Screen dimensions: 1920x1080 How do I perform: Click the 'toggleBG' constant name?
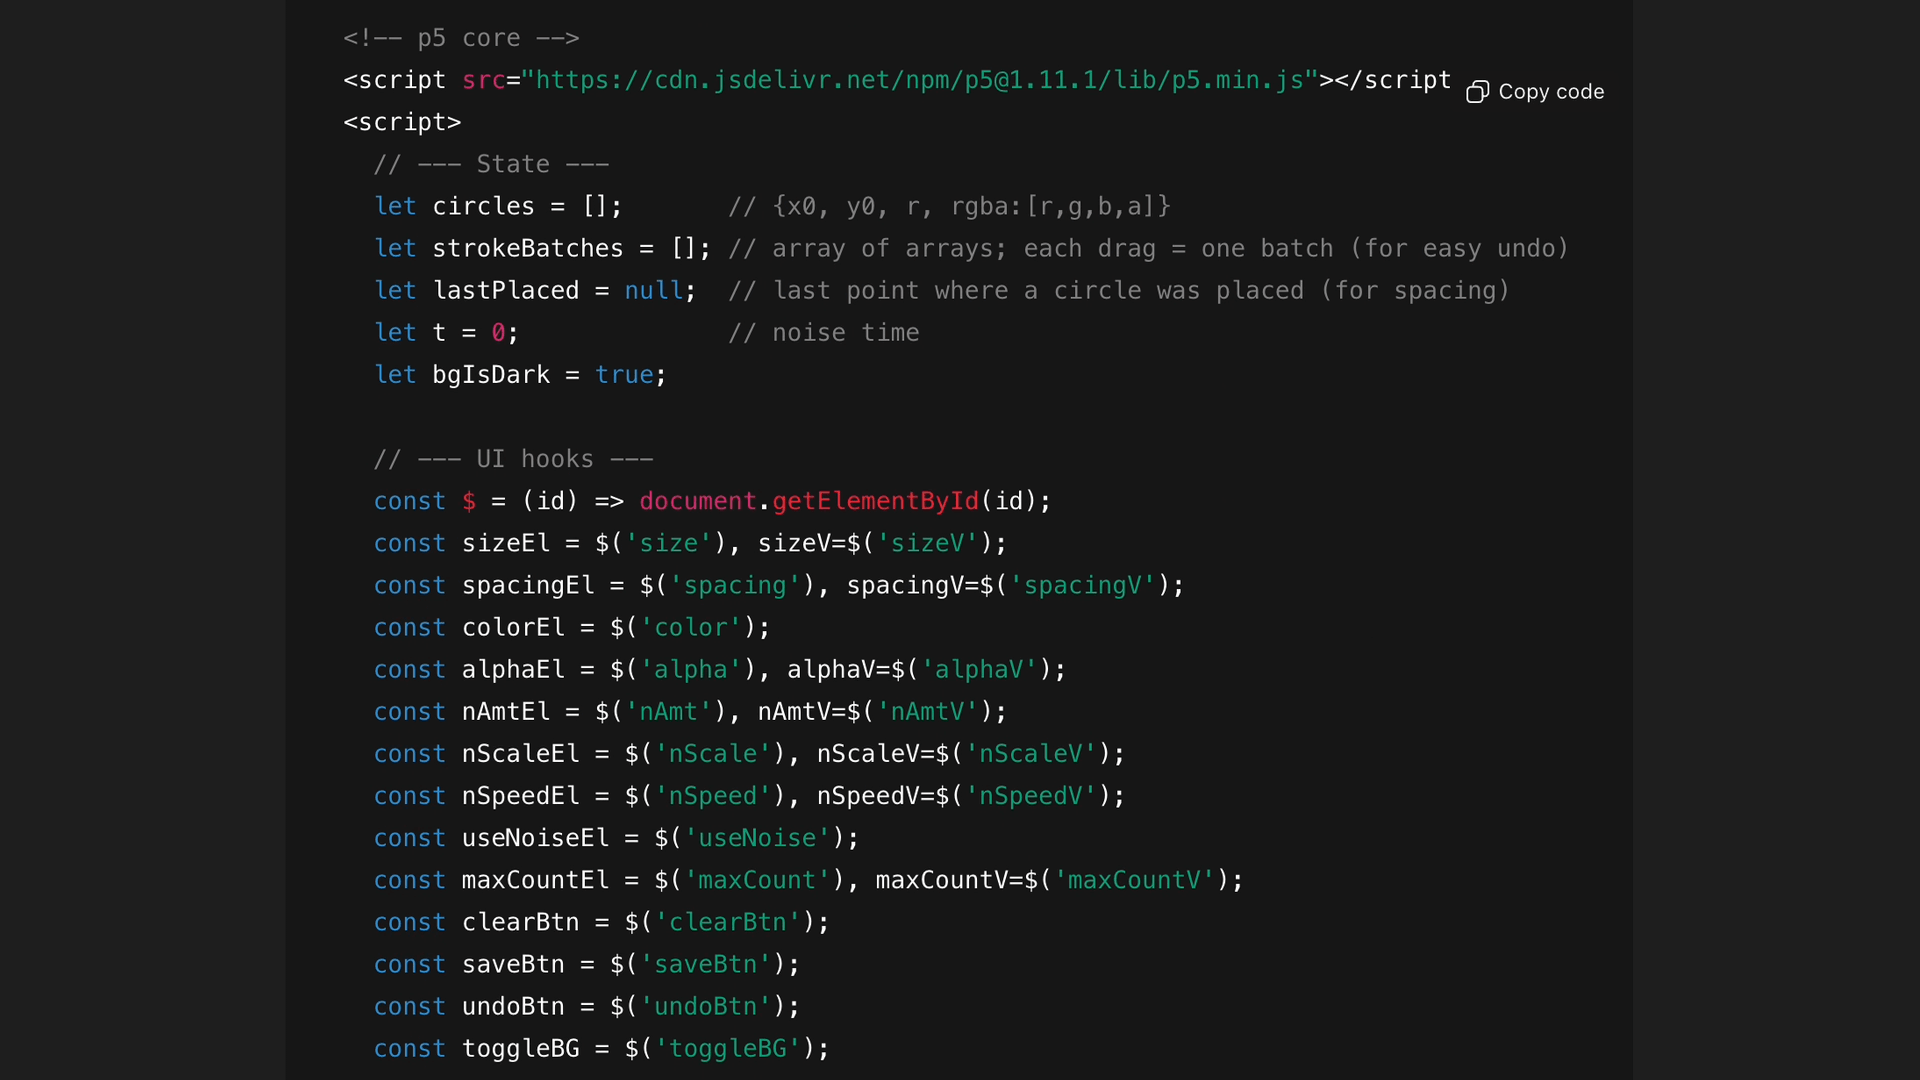tap(520, 1048)
